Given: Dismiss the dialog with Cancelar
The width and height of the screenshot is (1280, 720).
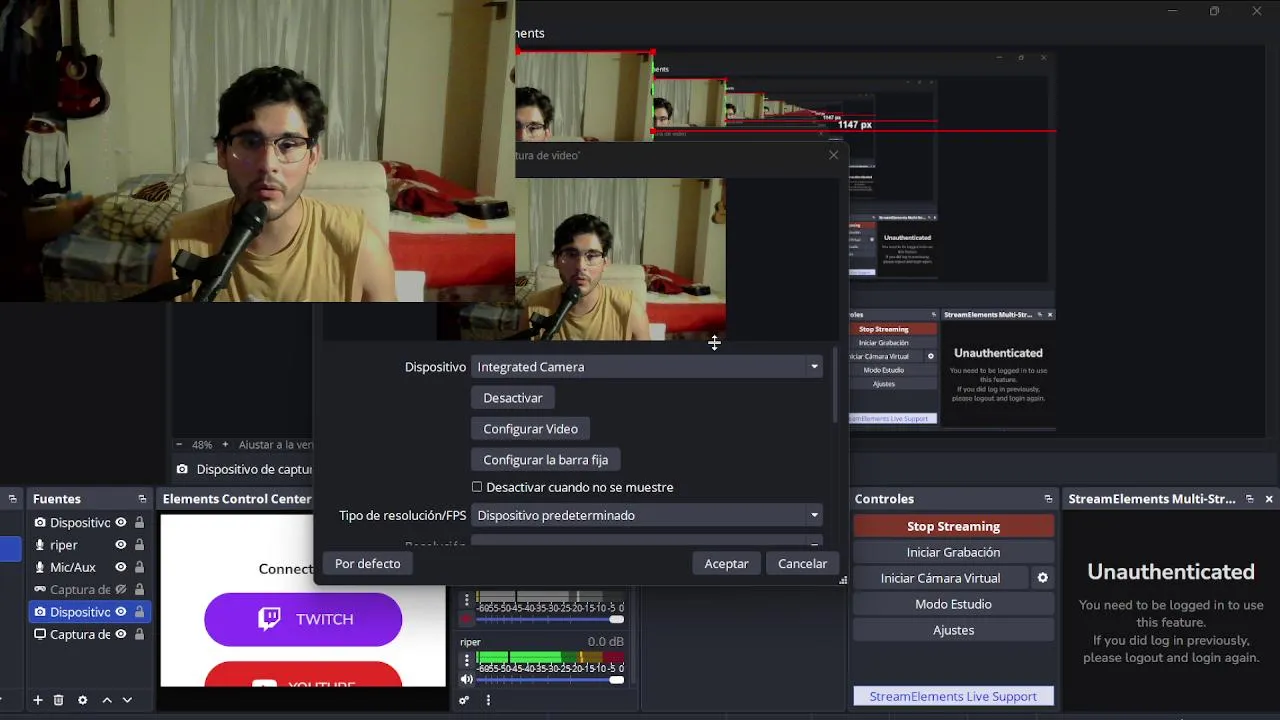Looking at the screenshot, I should point(802,564).
